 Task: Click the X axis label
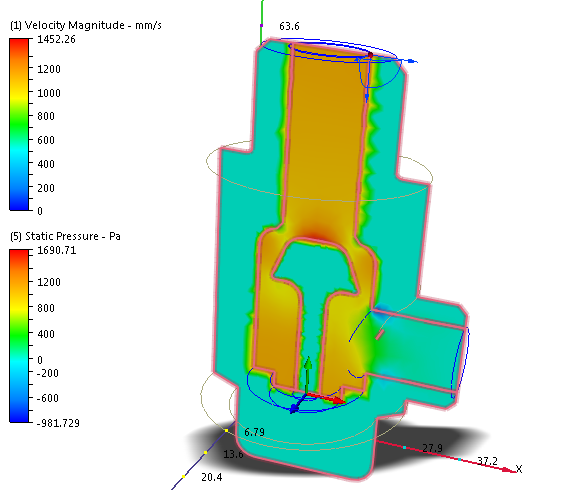(519, 469)
